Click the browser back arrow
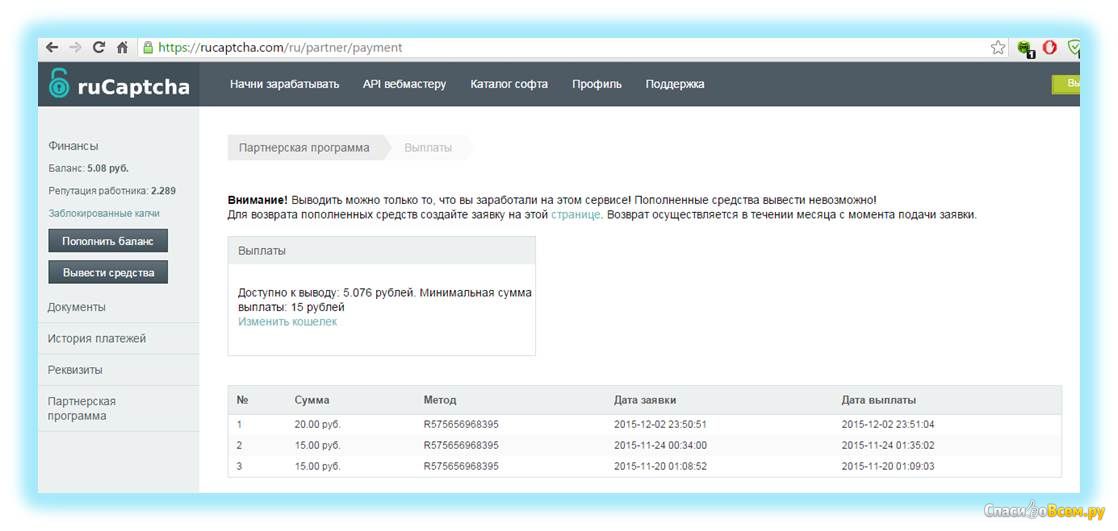Image resolution: width=1118 pixels, height=531 pixels. [x=52, y=47]
